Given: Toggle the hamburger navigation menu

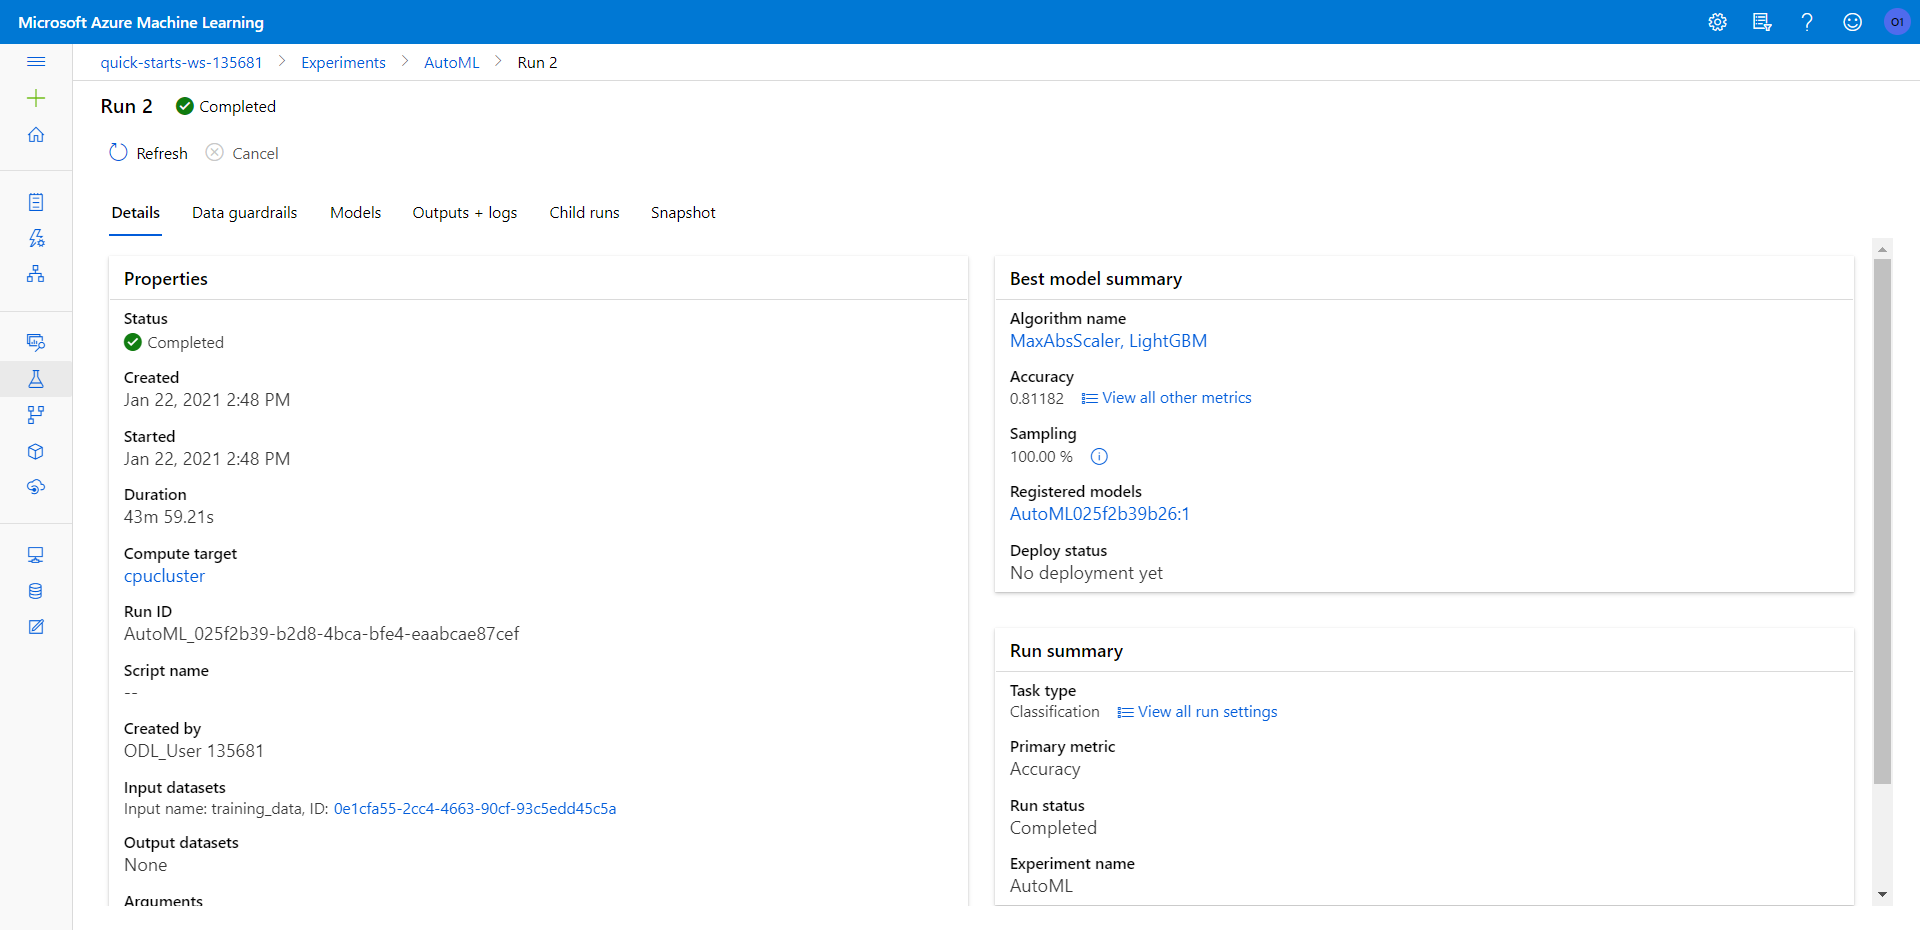Looking at the screenshot, I should [36, 62].
